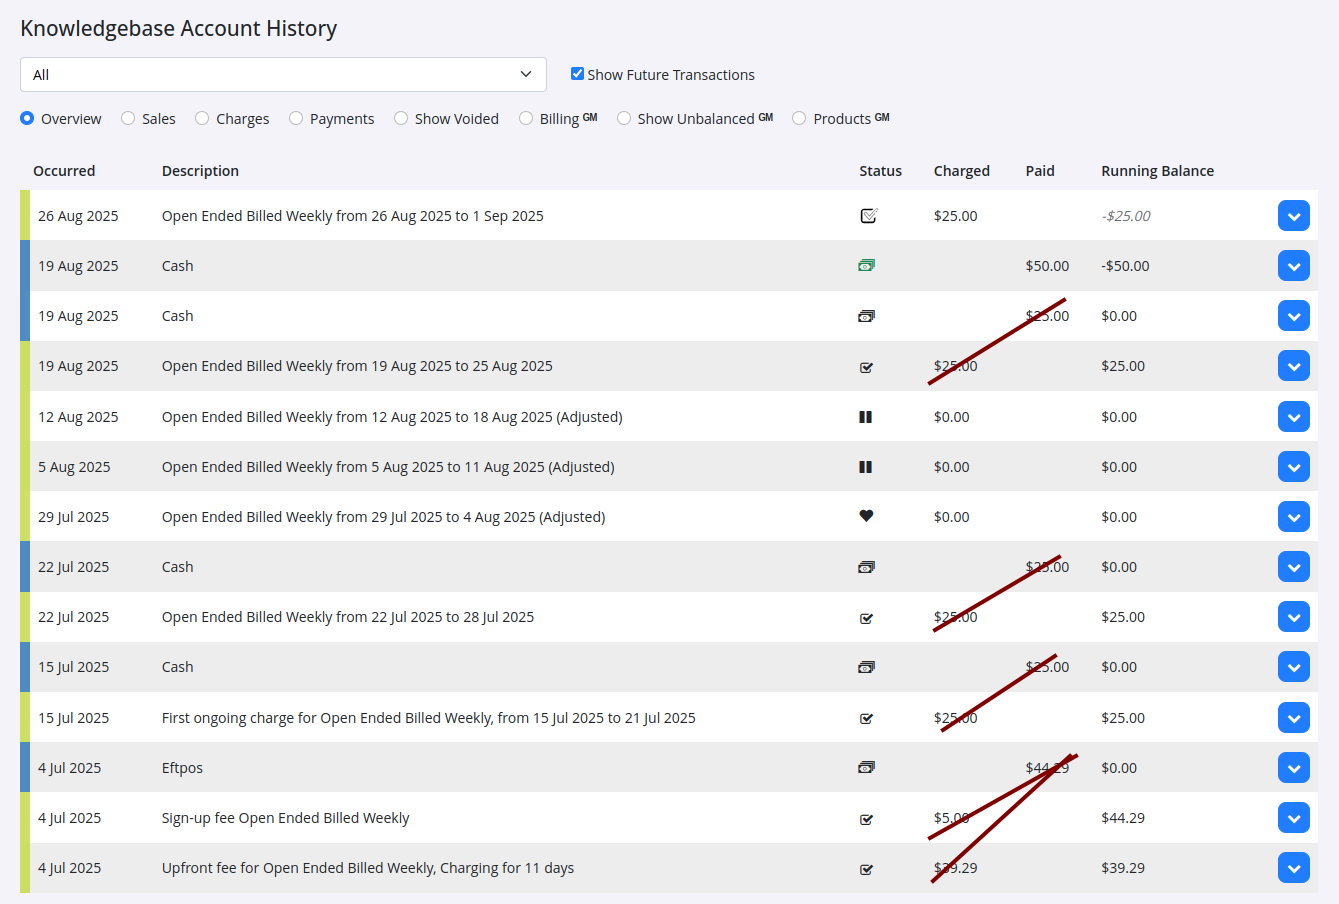Click the $44.29 running balance in Sign-up fee row
This screenshot has height=904, width=1339.
coord(1123,818)
